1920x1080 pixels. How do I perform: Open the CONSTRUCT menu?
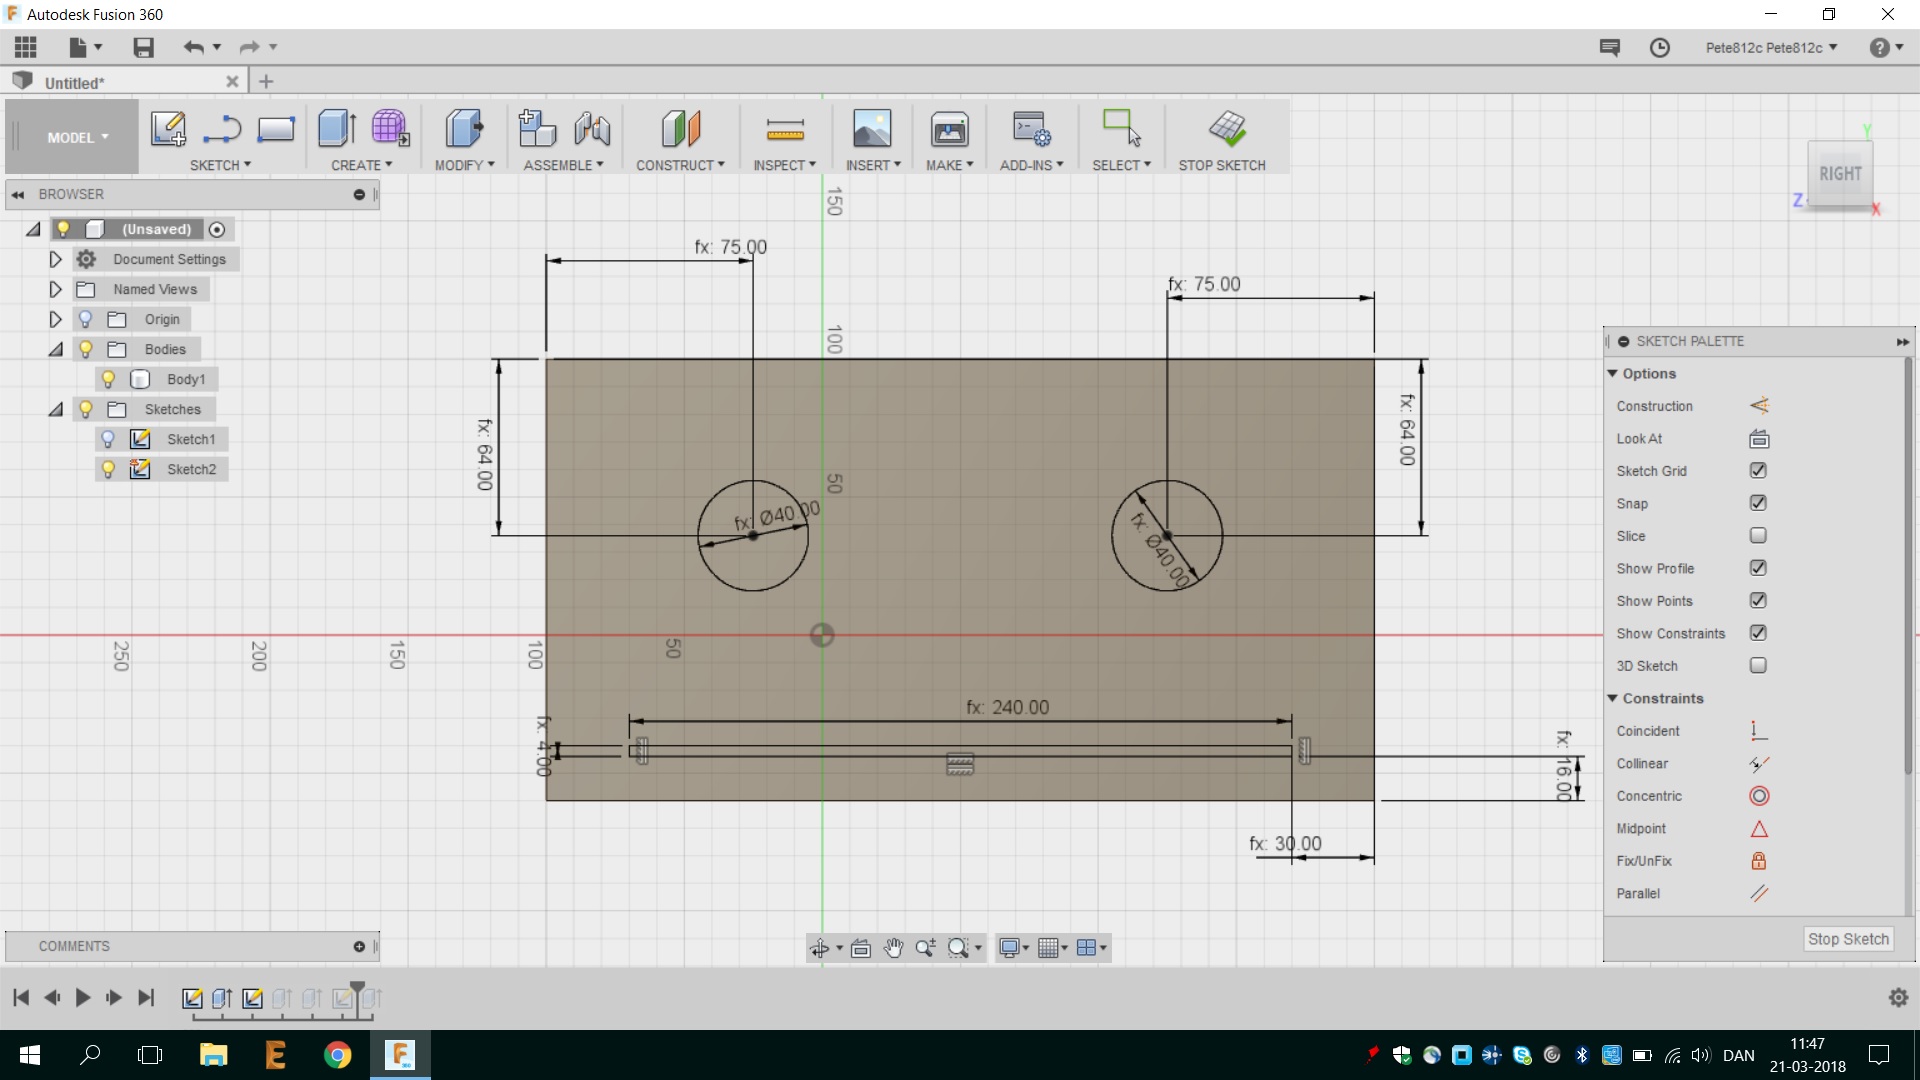click(x=680, y=165)
